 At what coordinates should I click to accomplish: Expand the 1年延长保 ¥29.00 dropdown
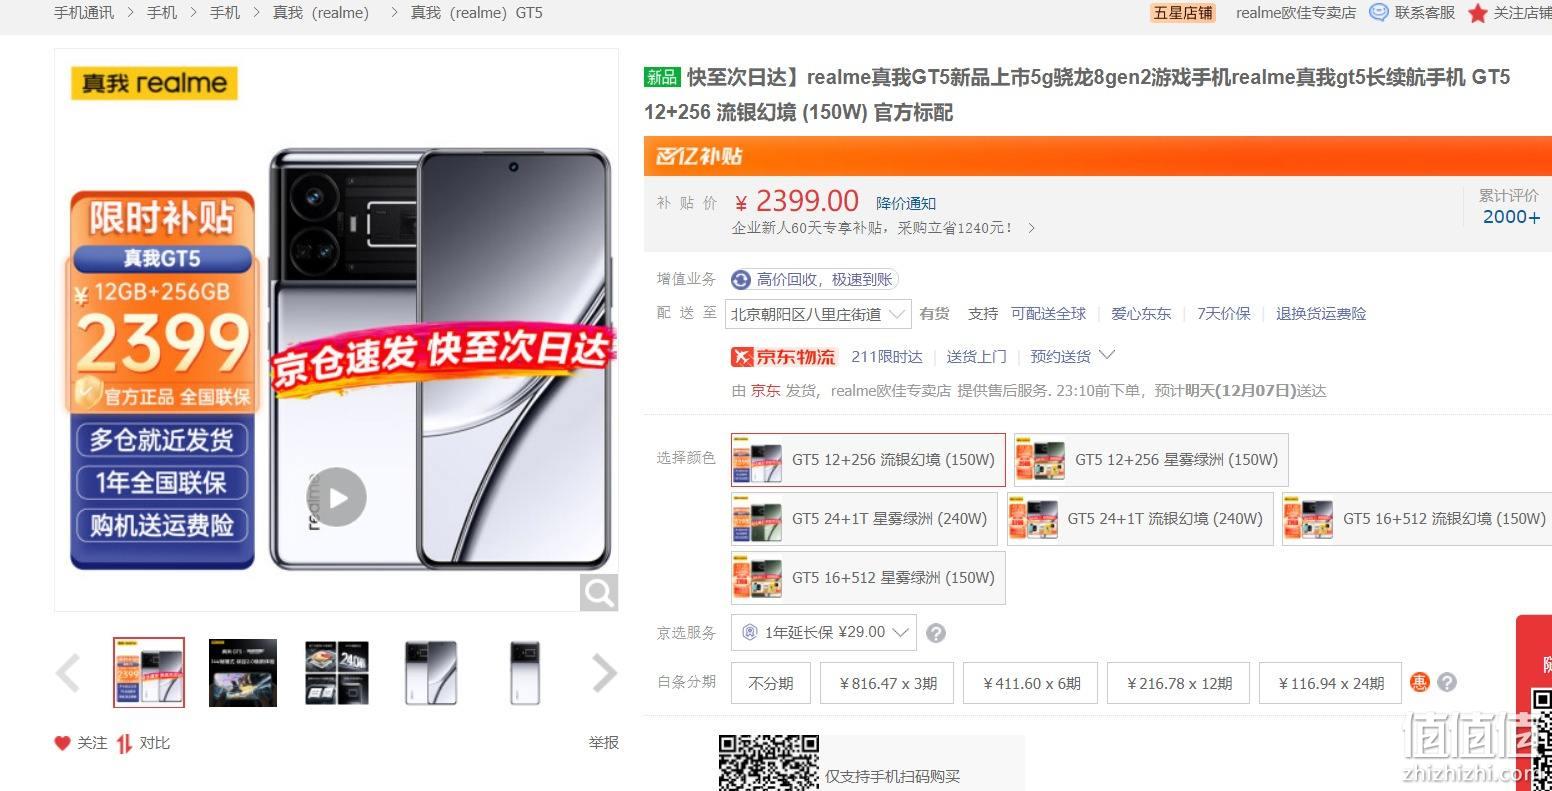(824, 632)
